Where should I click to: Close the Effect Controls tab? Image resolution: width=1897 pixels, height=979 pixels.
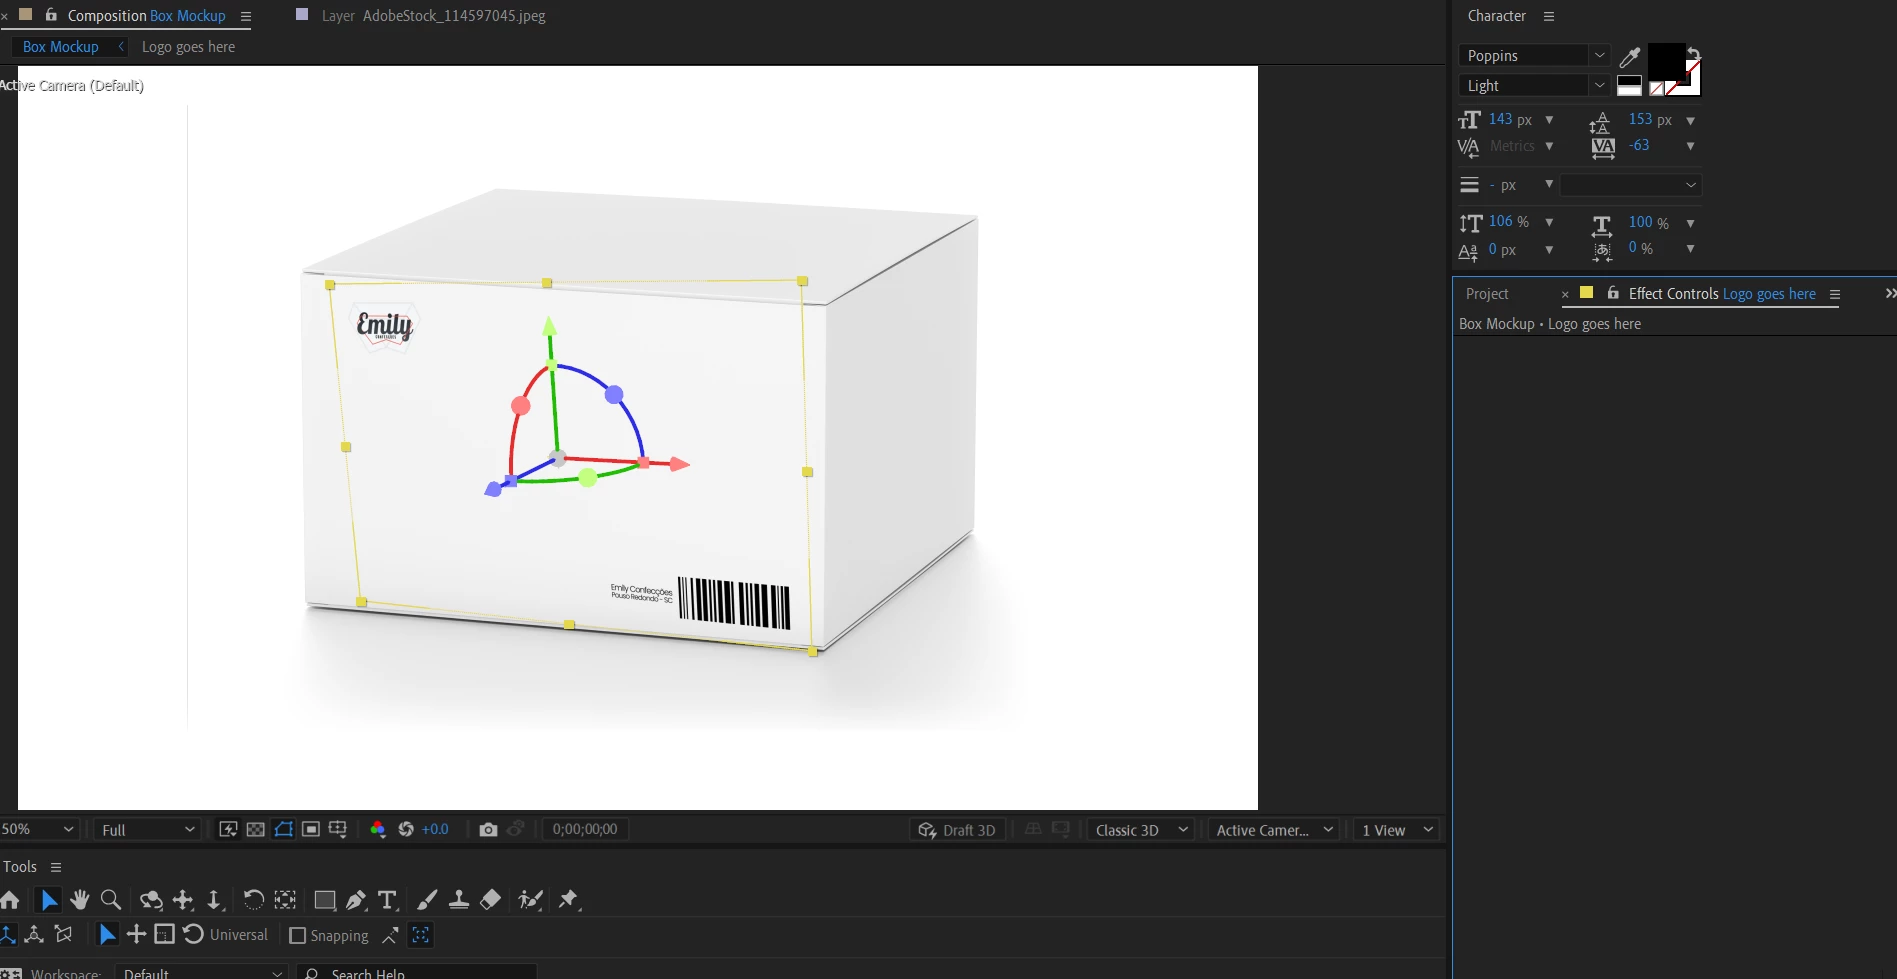point(1565,294)
